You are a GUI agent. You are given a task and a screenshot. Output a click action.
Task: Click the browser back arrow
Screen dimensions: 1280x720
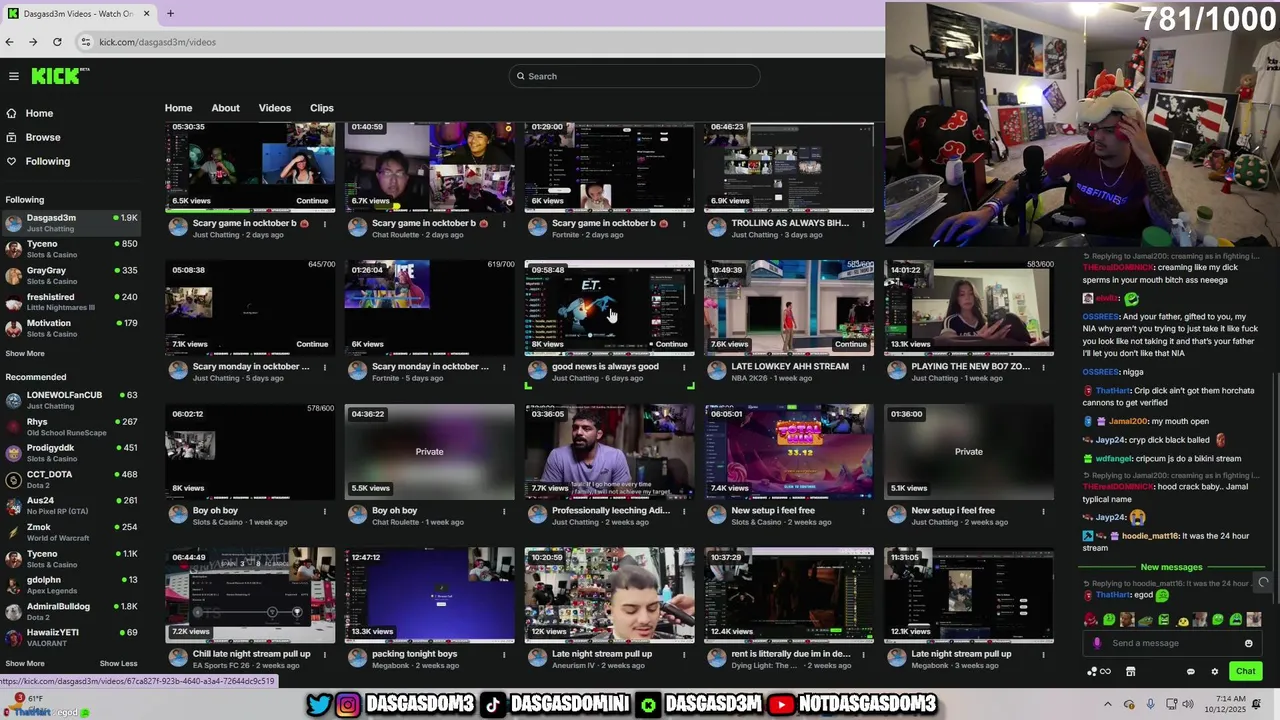tap(9, 42)
